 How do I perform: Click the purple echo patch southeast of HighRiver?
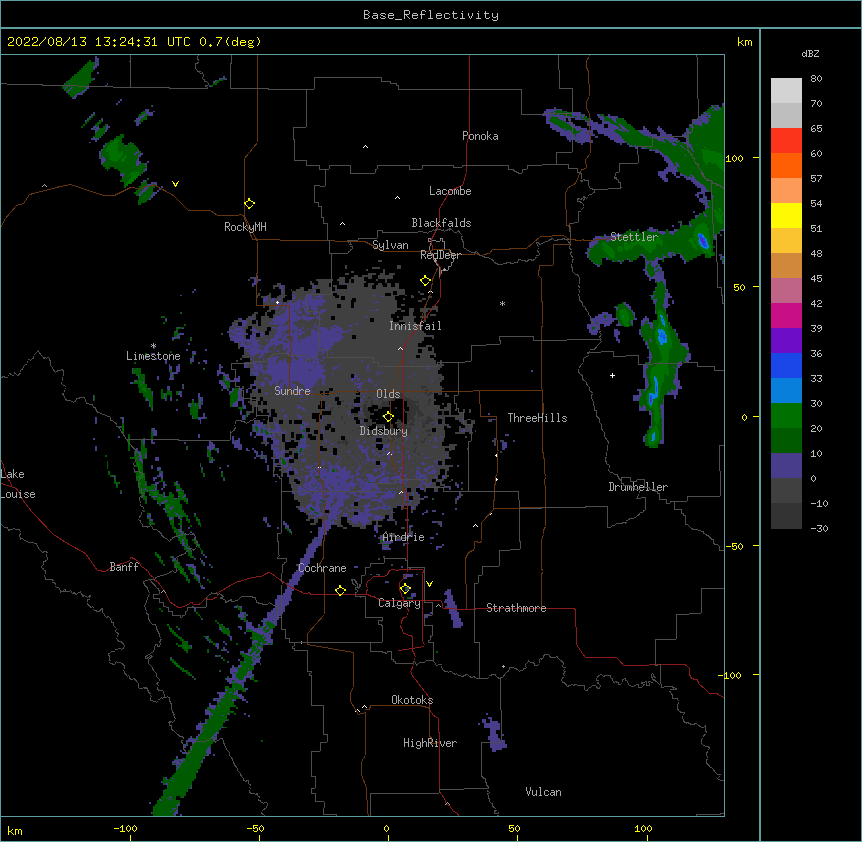point(494,734)
